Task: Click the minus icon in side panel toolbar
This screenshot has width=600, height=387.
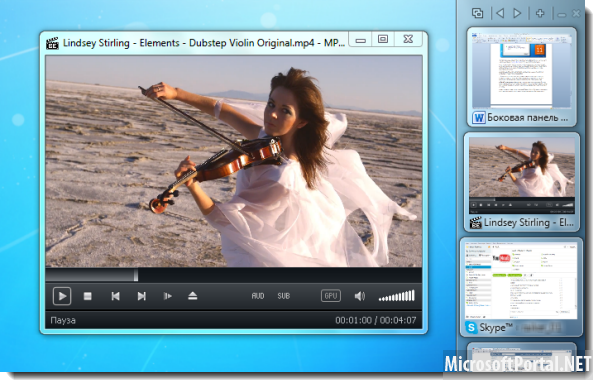Action: click(x=561, y=15)
